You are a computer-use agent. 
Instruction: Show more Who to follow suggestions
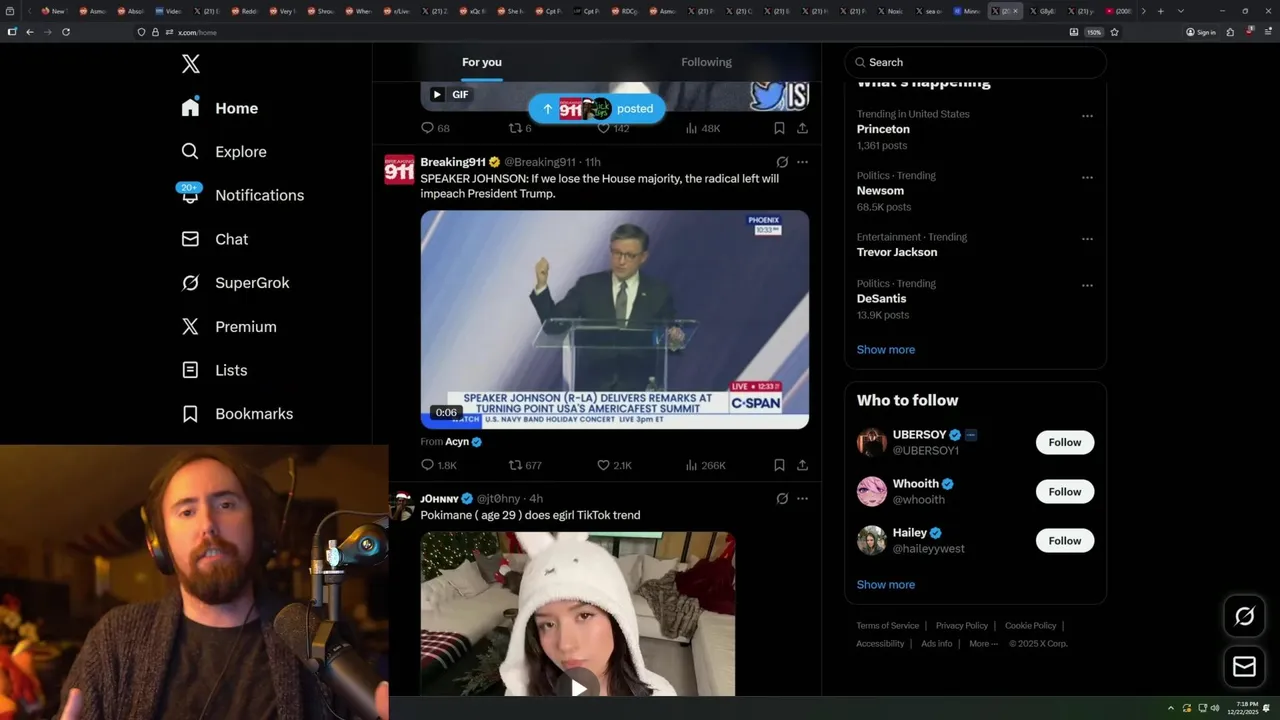pos(886,585)
